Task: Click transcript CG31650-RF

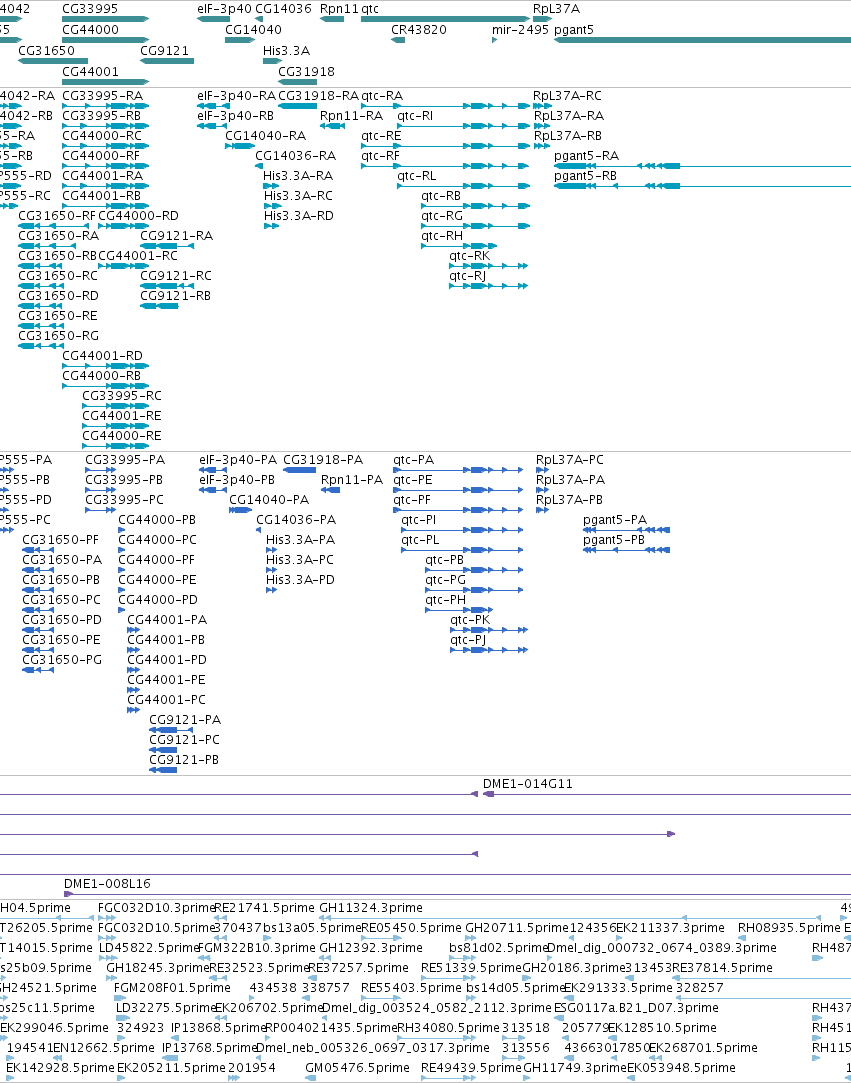Action: (57, 215)
